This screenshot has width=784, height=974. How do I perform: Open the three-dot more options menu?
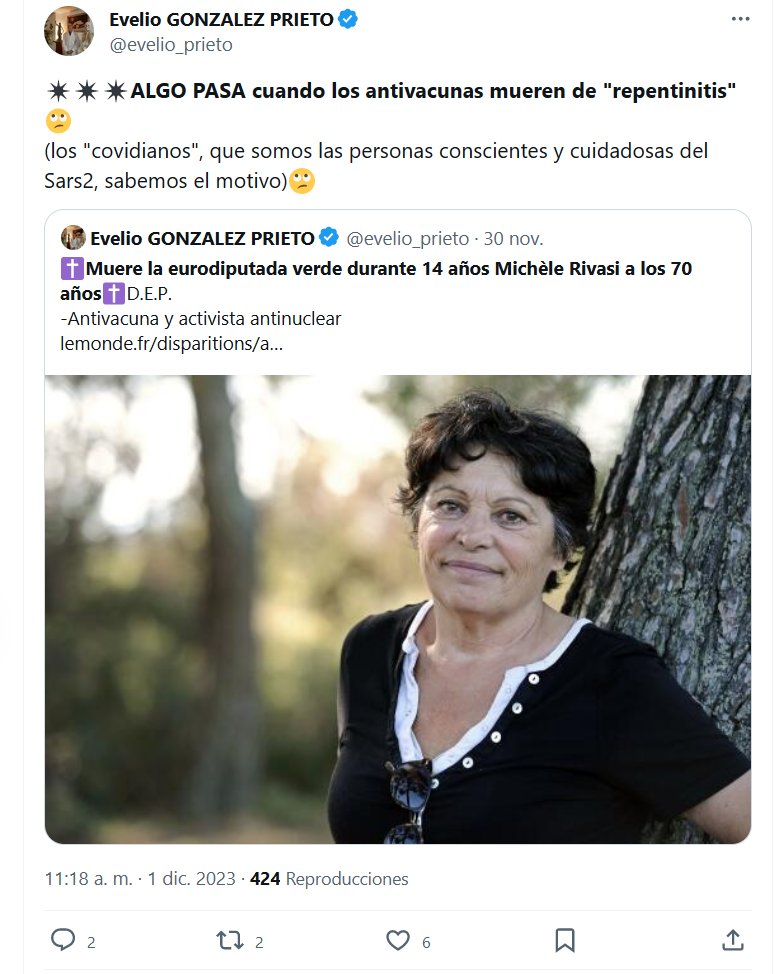click(x=739, y=19)
